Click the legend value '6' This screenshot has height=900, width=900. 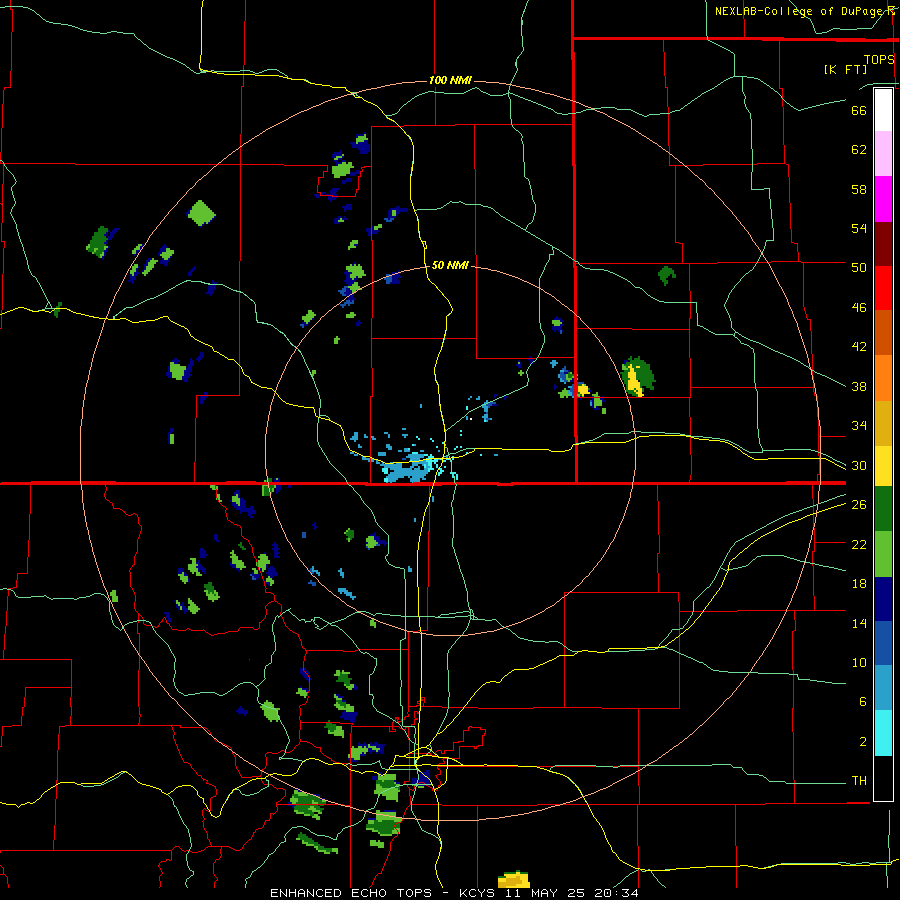863,702
